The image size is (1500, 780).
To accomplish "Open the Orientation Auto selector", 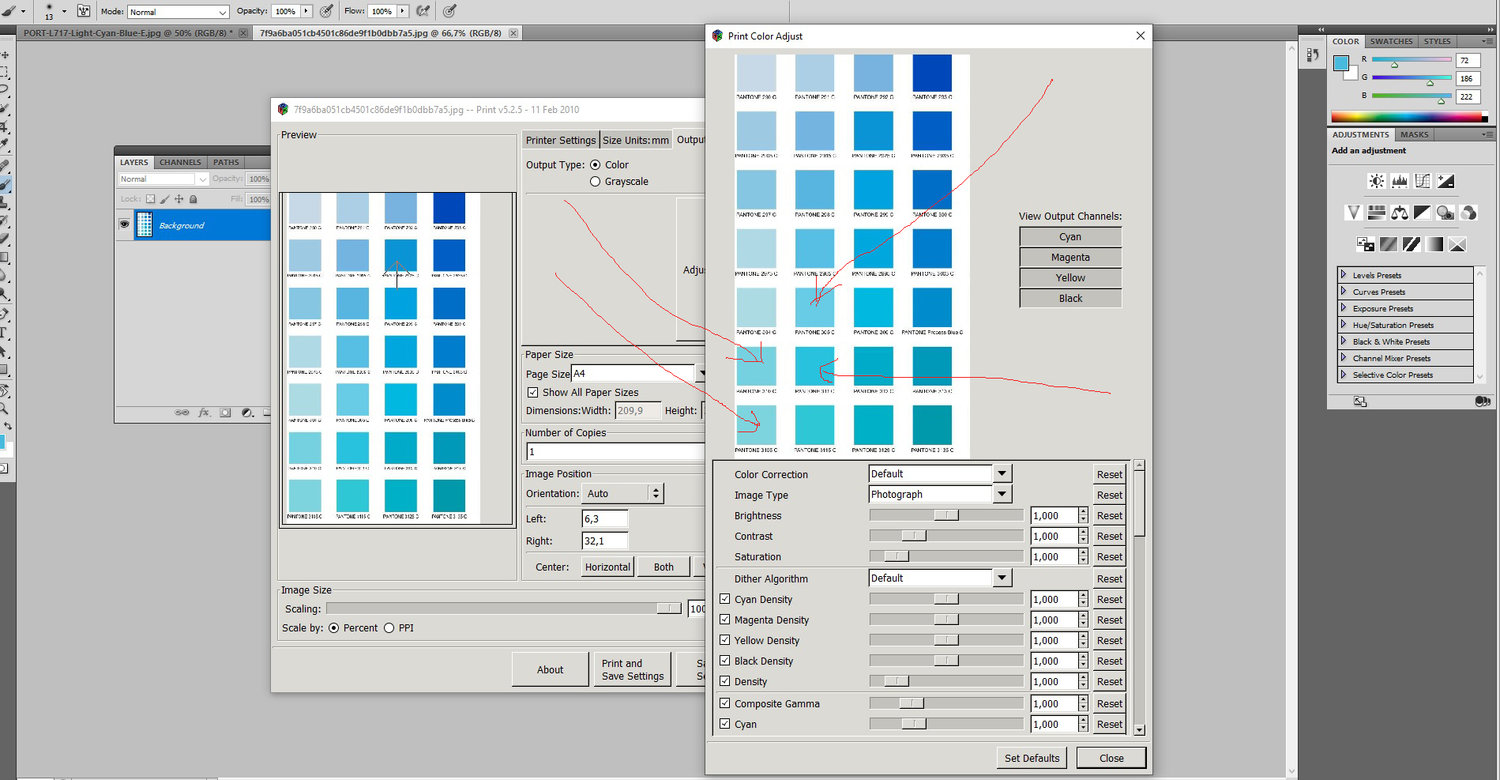I will [623, 493].
